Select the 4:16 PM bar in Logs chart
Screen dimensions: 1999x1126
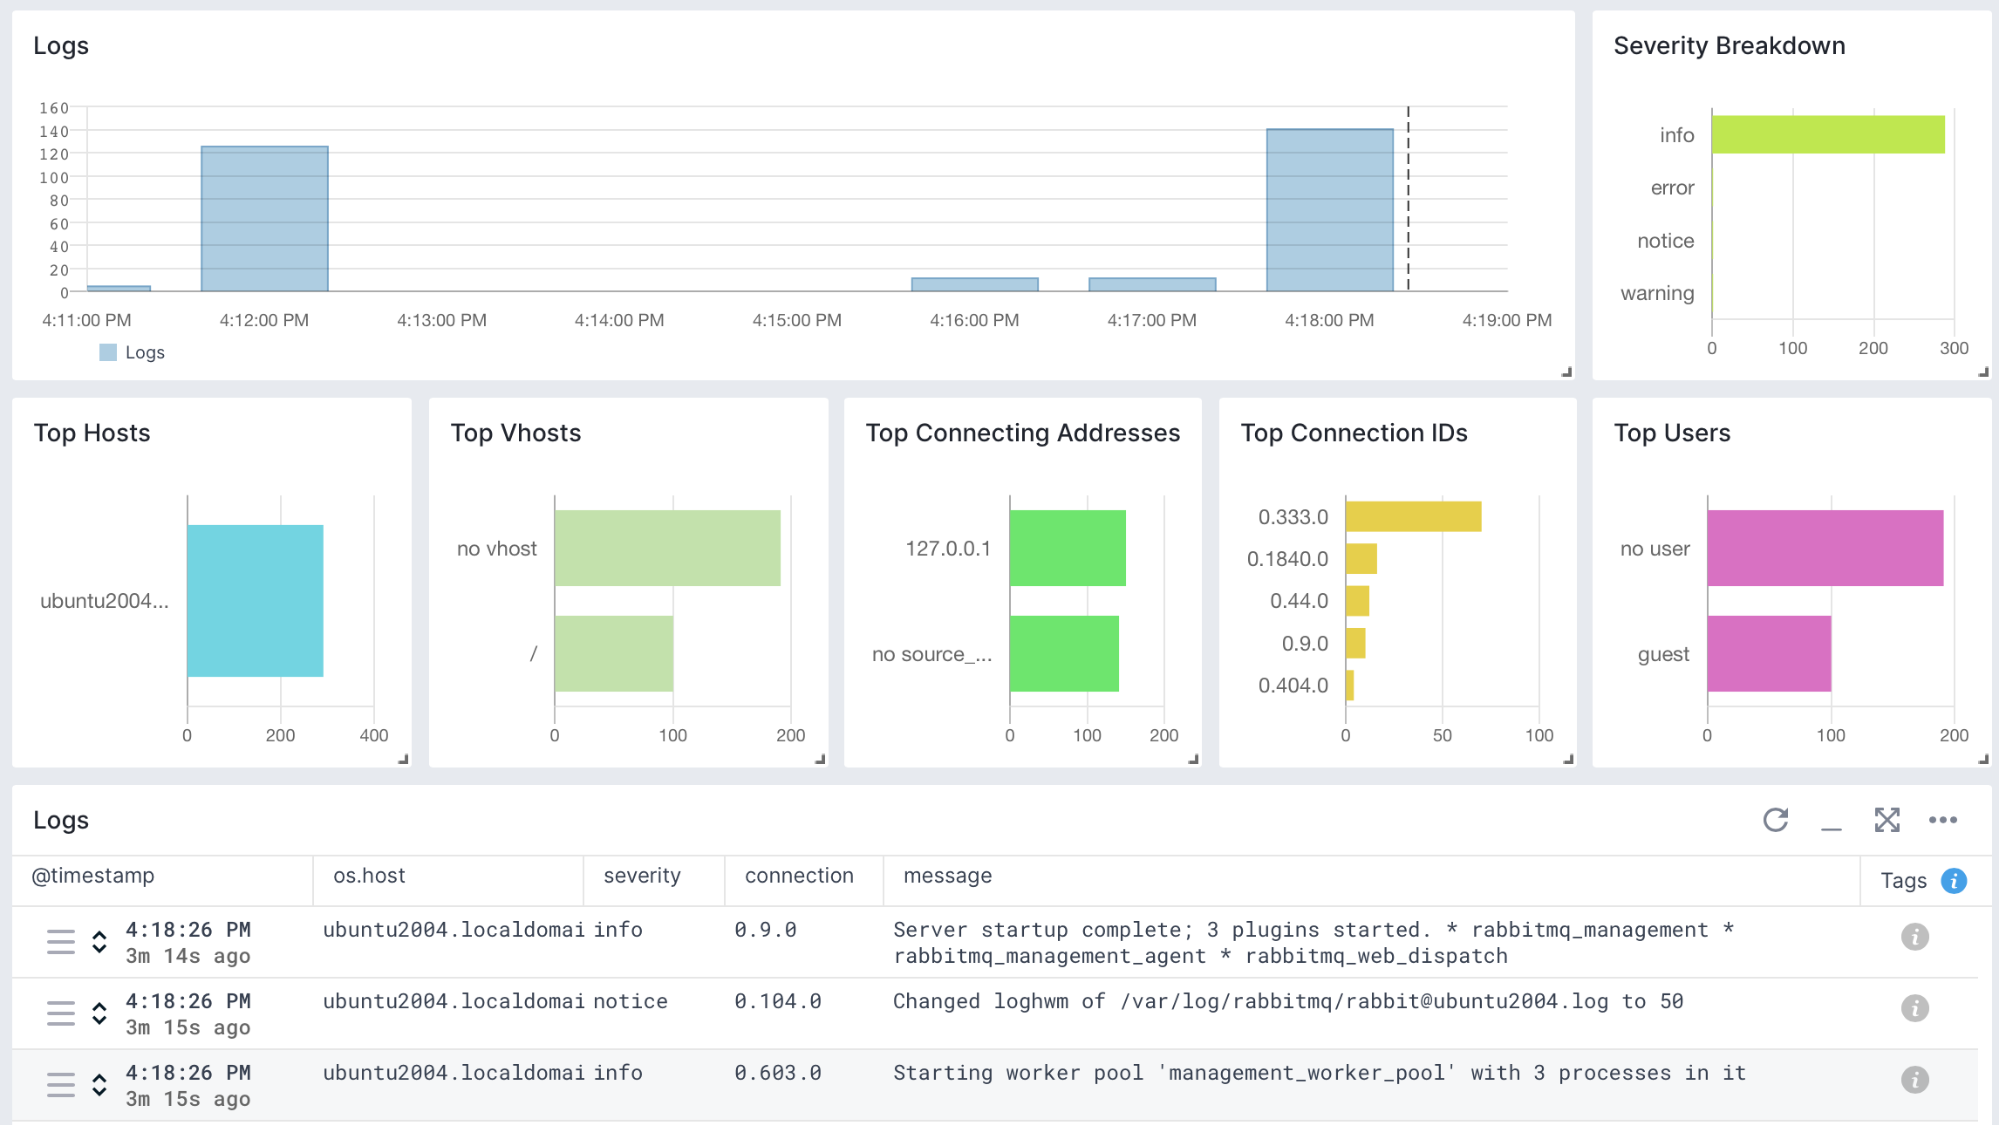coord(975,285)
